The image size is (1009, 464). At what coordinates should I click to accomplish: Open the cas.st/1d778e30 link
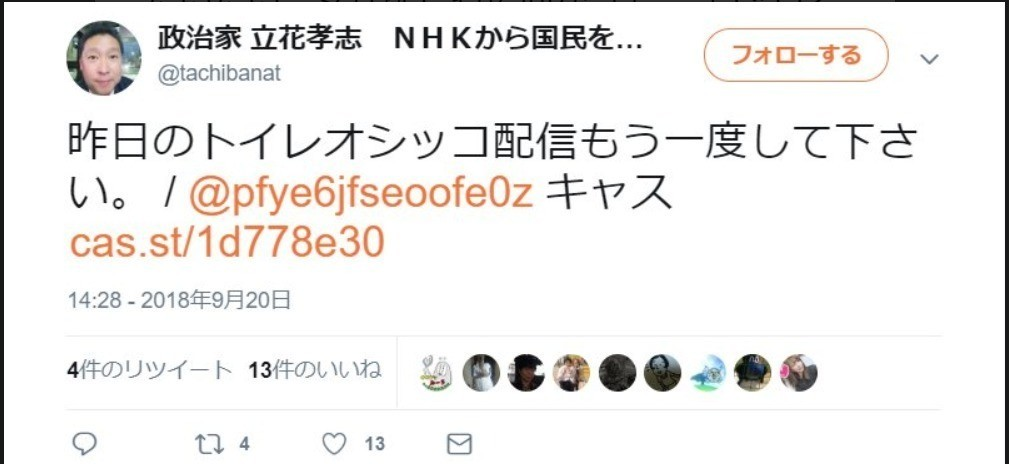[x=227, y=243]
